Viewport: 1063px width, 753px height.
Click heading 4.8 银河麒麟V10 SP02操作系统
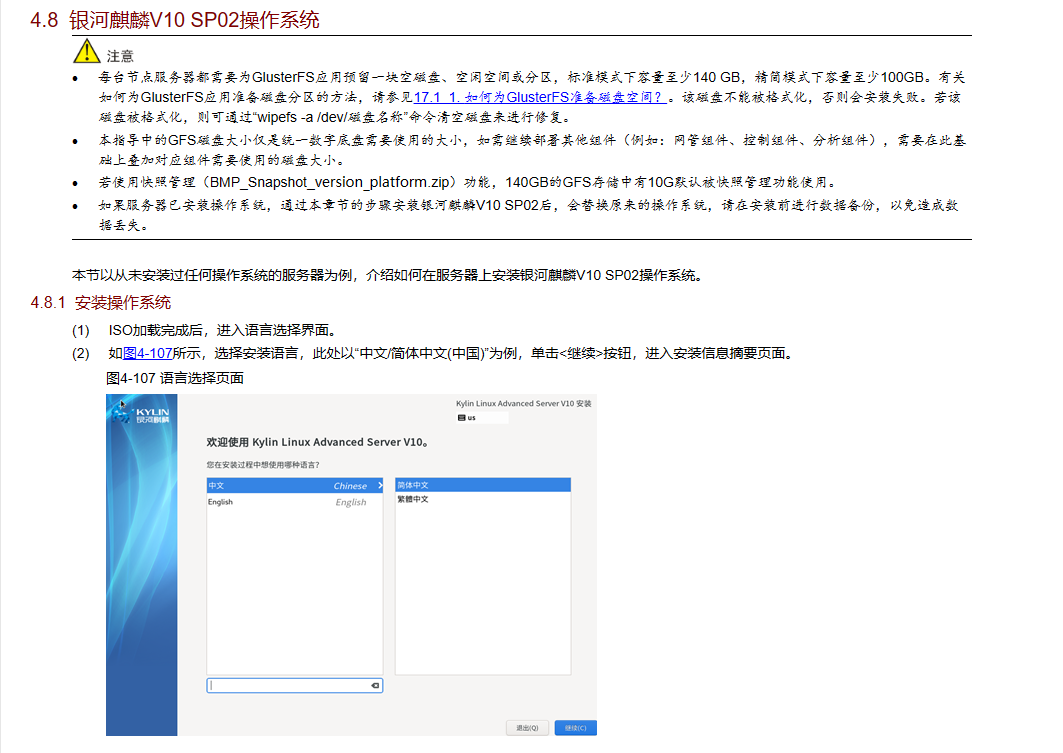pyautogui.click(x=175, y=20)
